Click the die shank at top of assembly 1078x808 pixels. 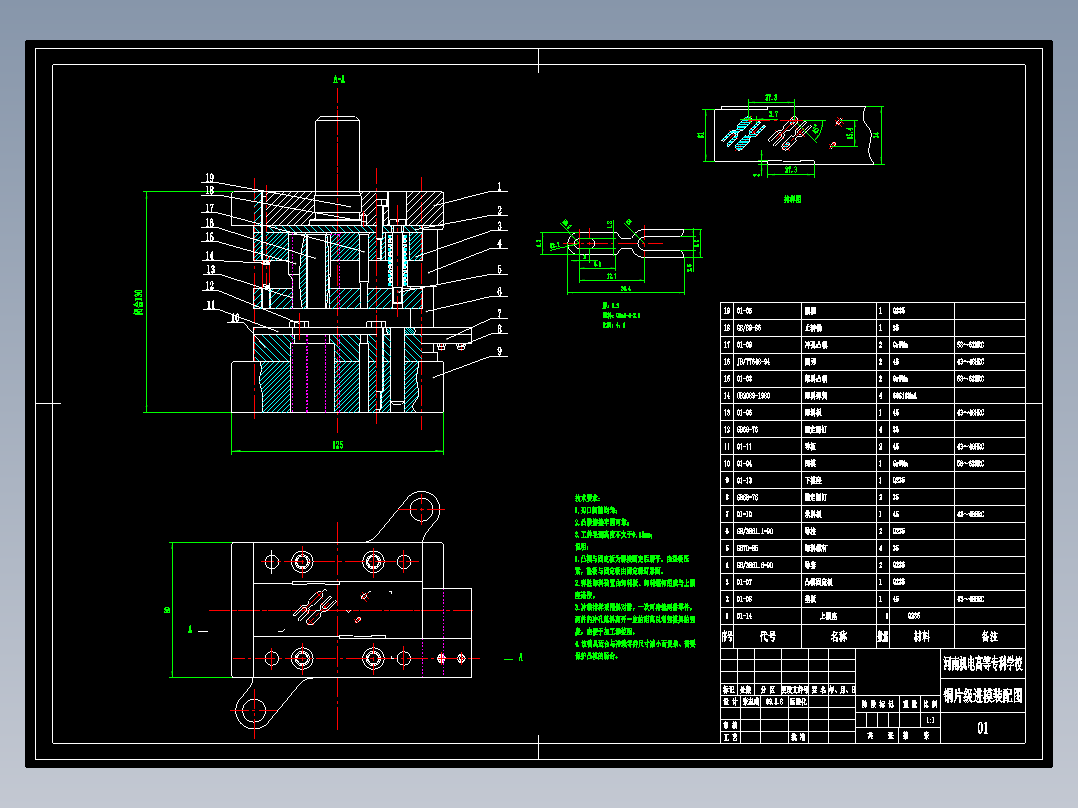tap(338, 155)
